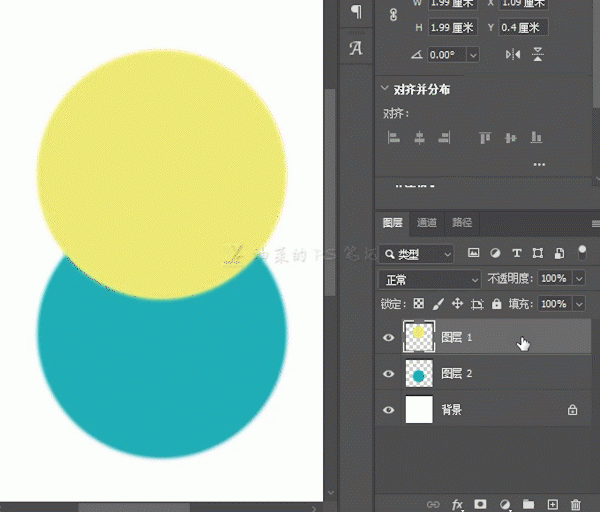Screen dimensions: 600x512
Task: Hide 图层 2 with eye icon
Action: pyautogui.click(x=388, y=373)
